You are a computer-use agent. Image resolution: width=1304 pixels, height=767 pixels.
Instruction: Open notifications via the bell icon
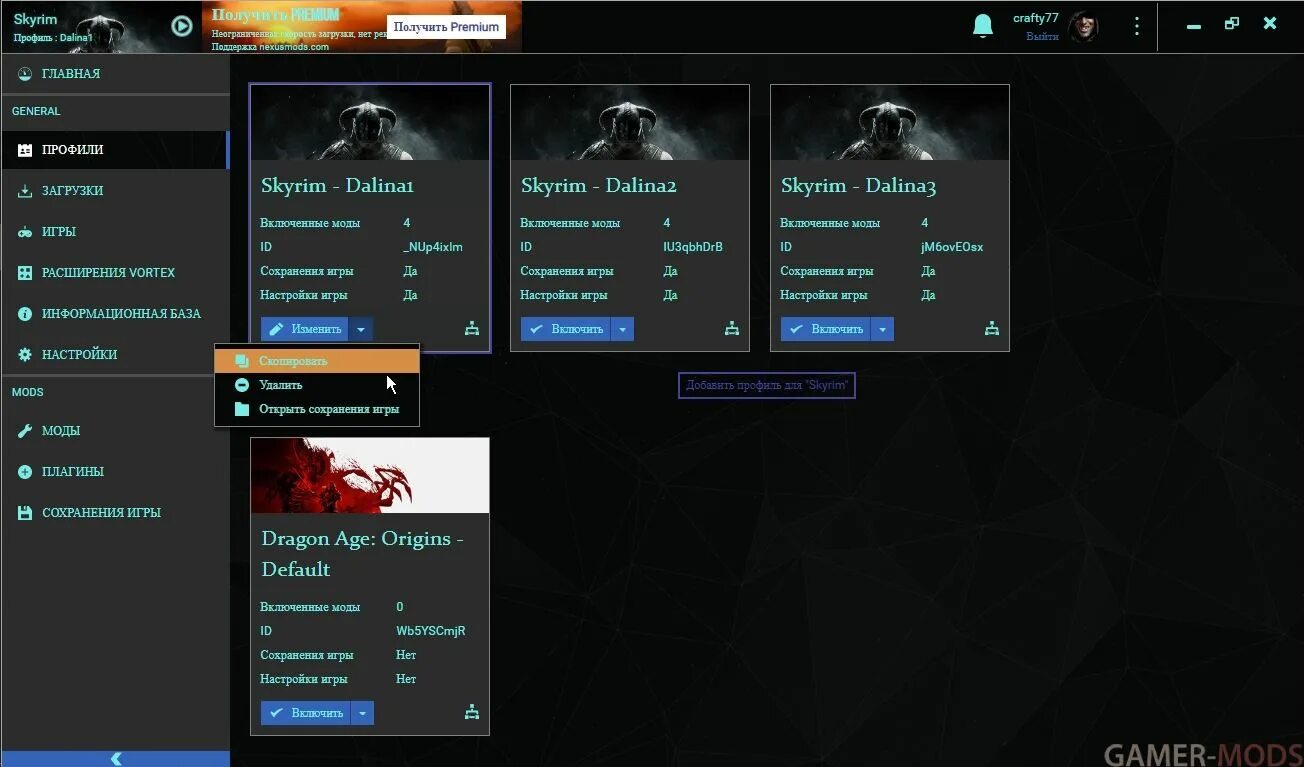tap(983, 26)
